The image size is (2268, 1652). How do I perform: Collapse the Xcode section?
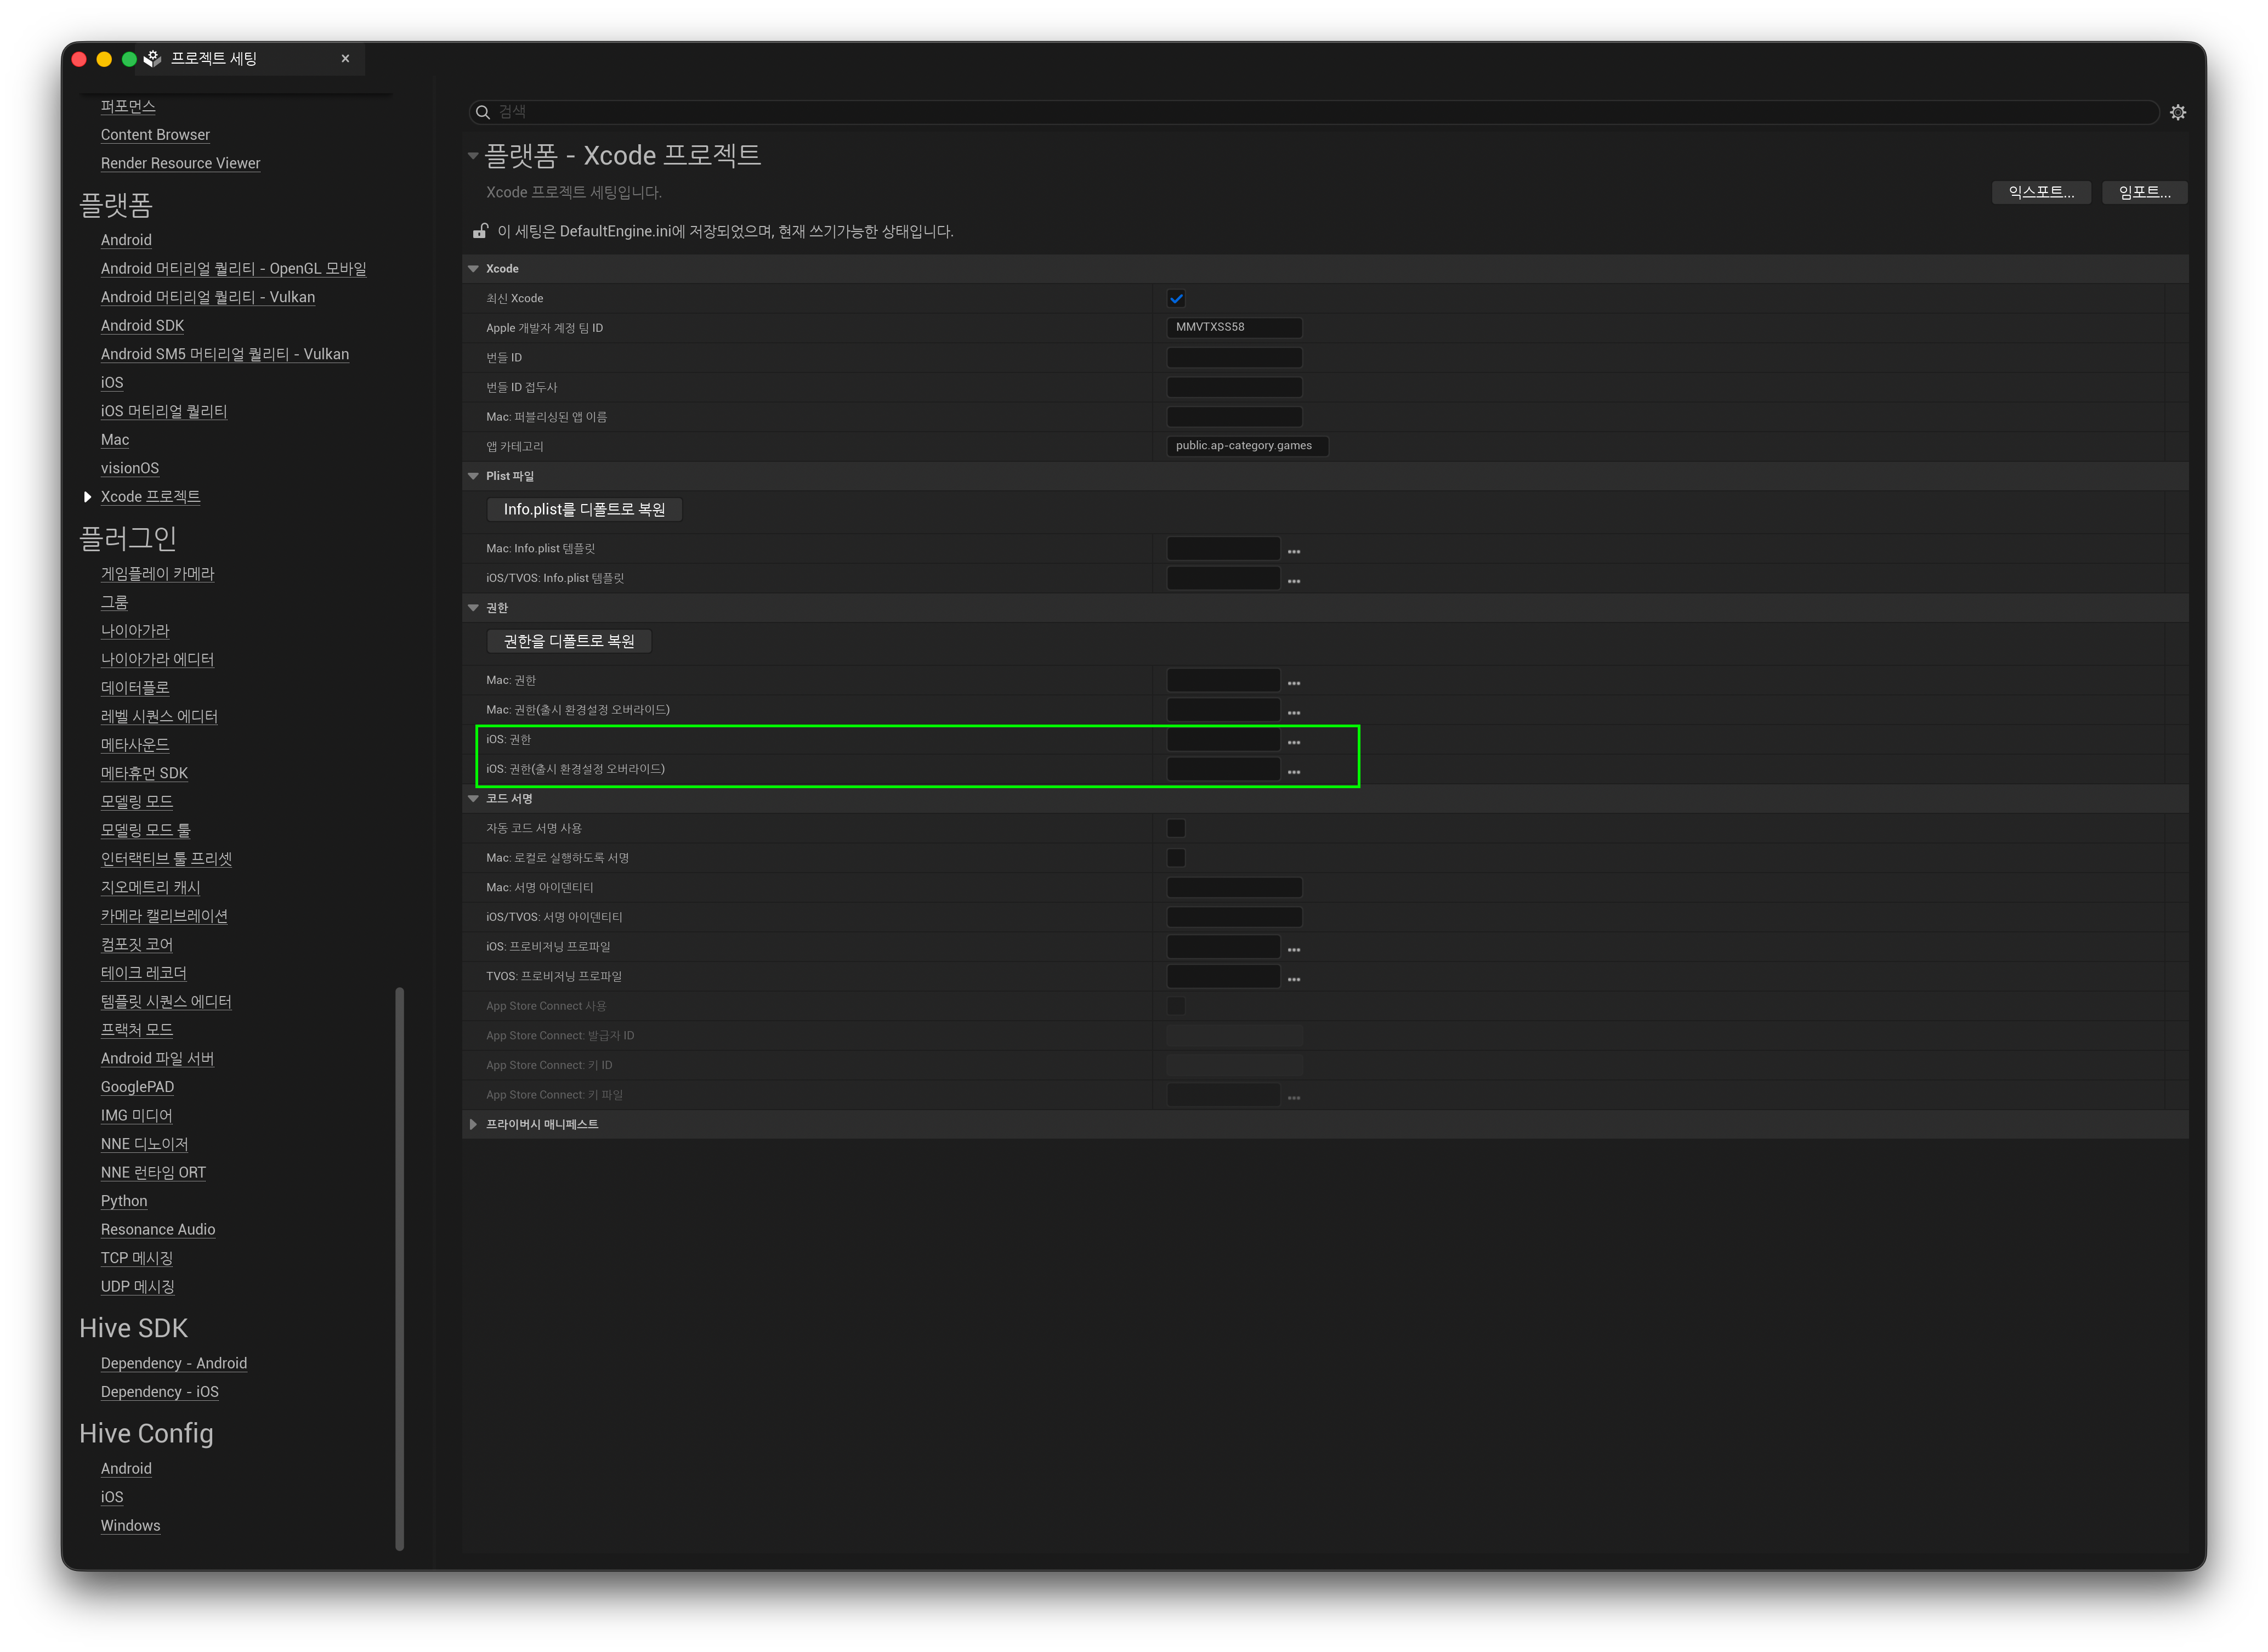(x=473, y=269)
